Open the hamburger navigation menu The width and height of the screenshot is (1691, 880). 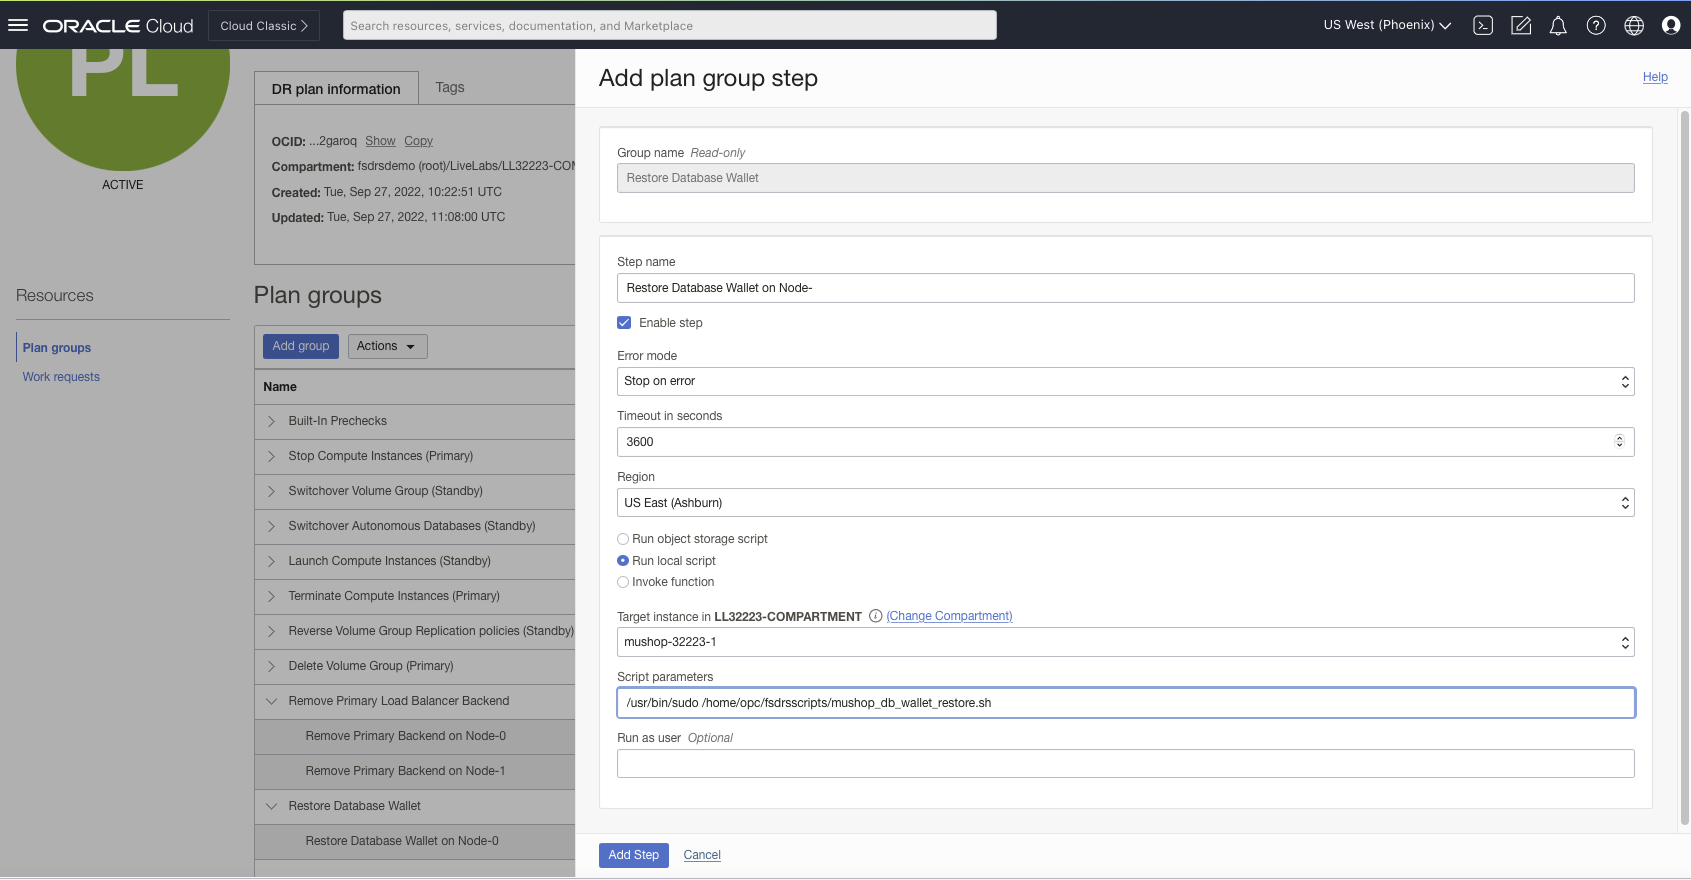click(18, 25)
